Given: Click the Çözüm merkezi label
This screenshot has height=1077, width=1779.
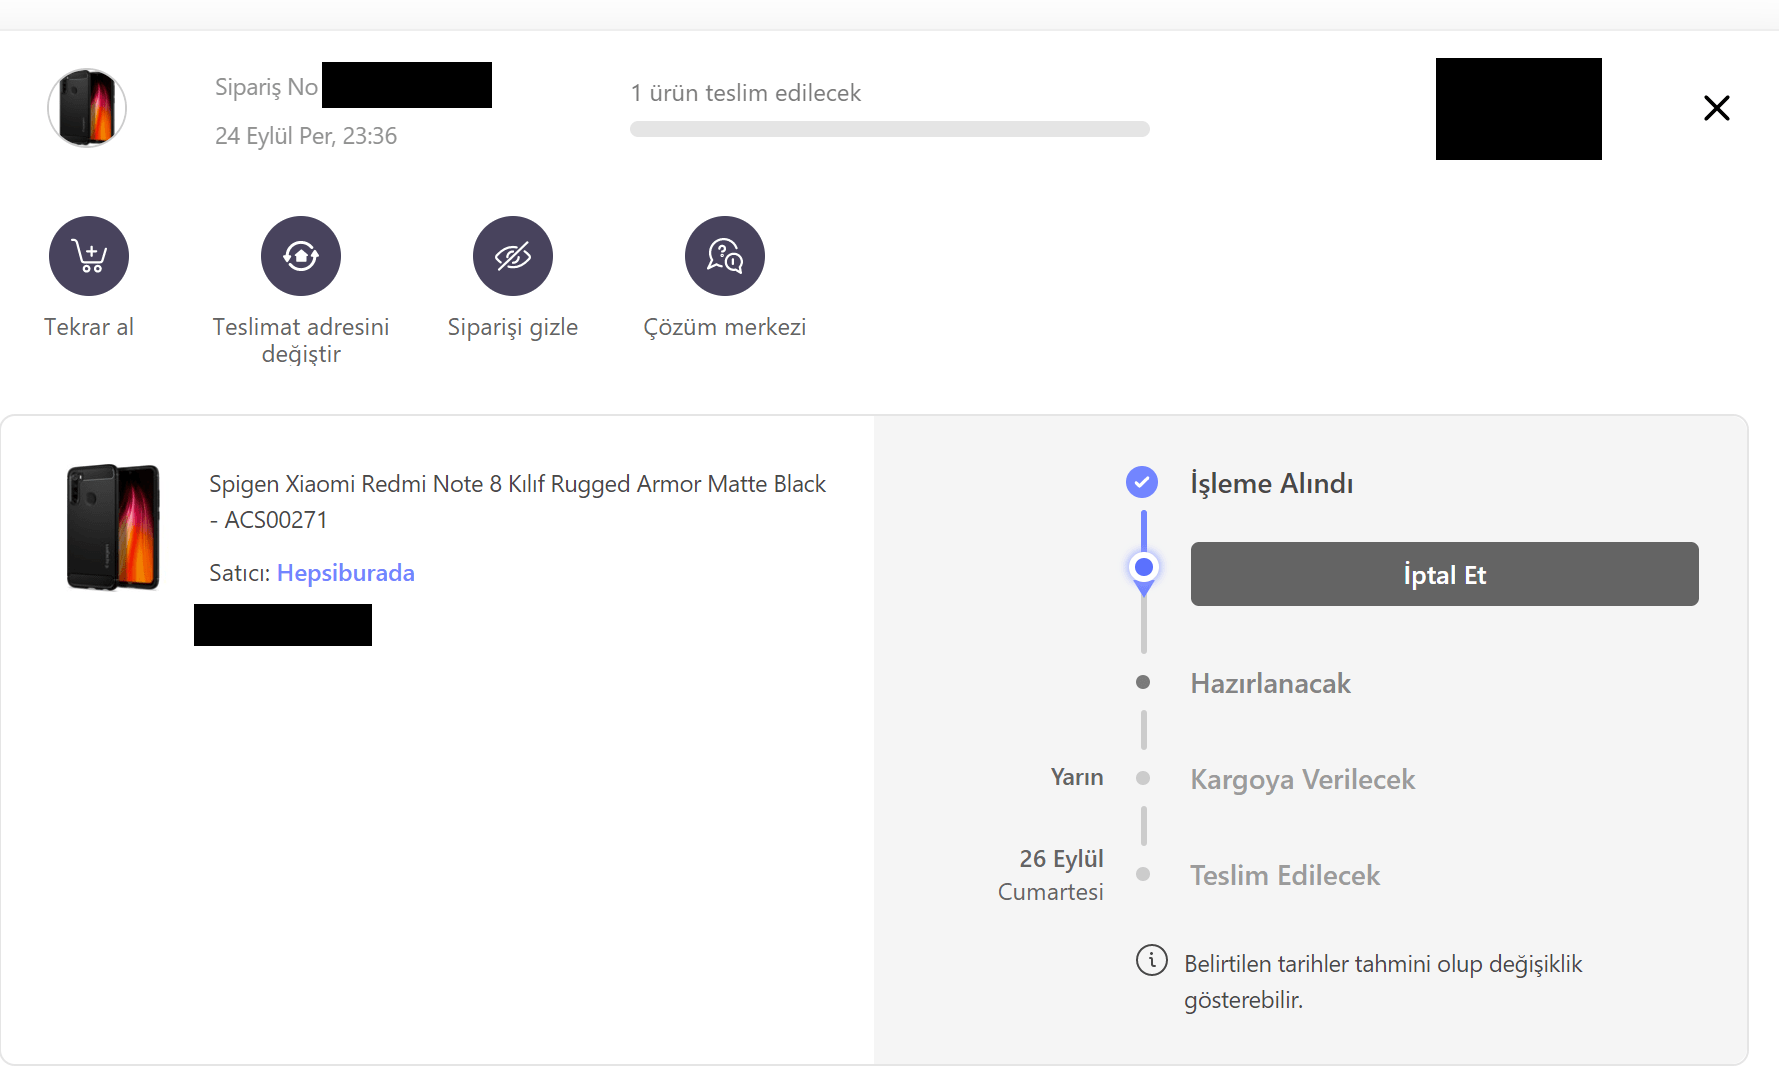Looking at the screenshot, I should [725, 328].
